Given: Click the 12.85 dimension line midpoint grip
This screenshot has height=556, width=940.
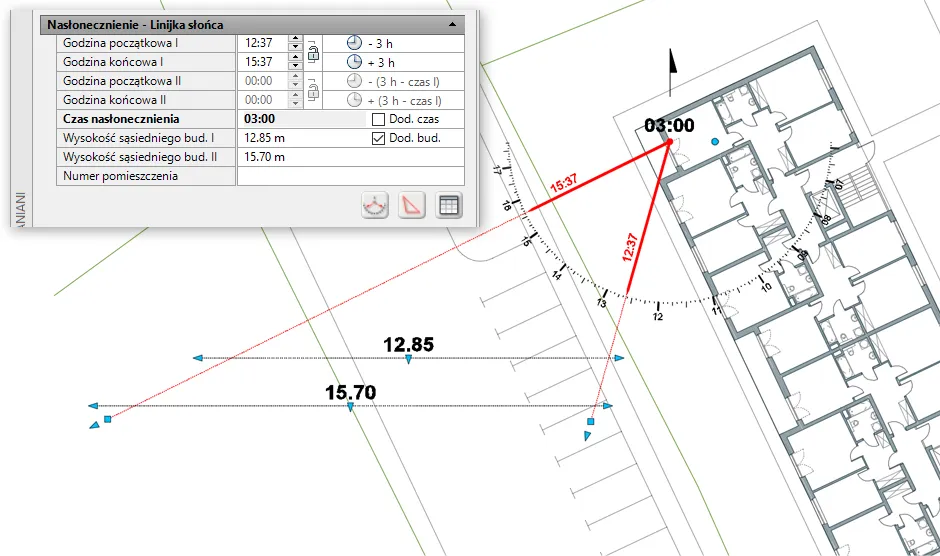Looking at the screenshot, I should [x=408, y=358].
